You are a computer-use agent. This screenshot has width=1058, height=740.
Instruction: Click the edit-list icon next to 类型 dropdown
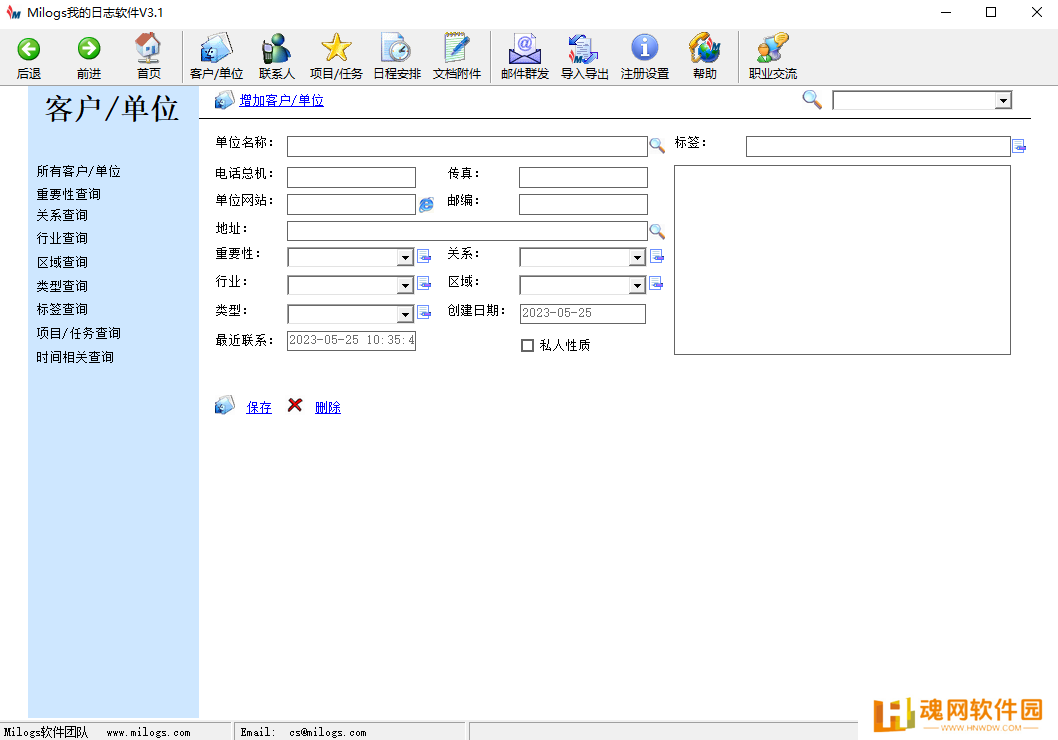click(424, 312)
